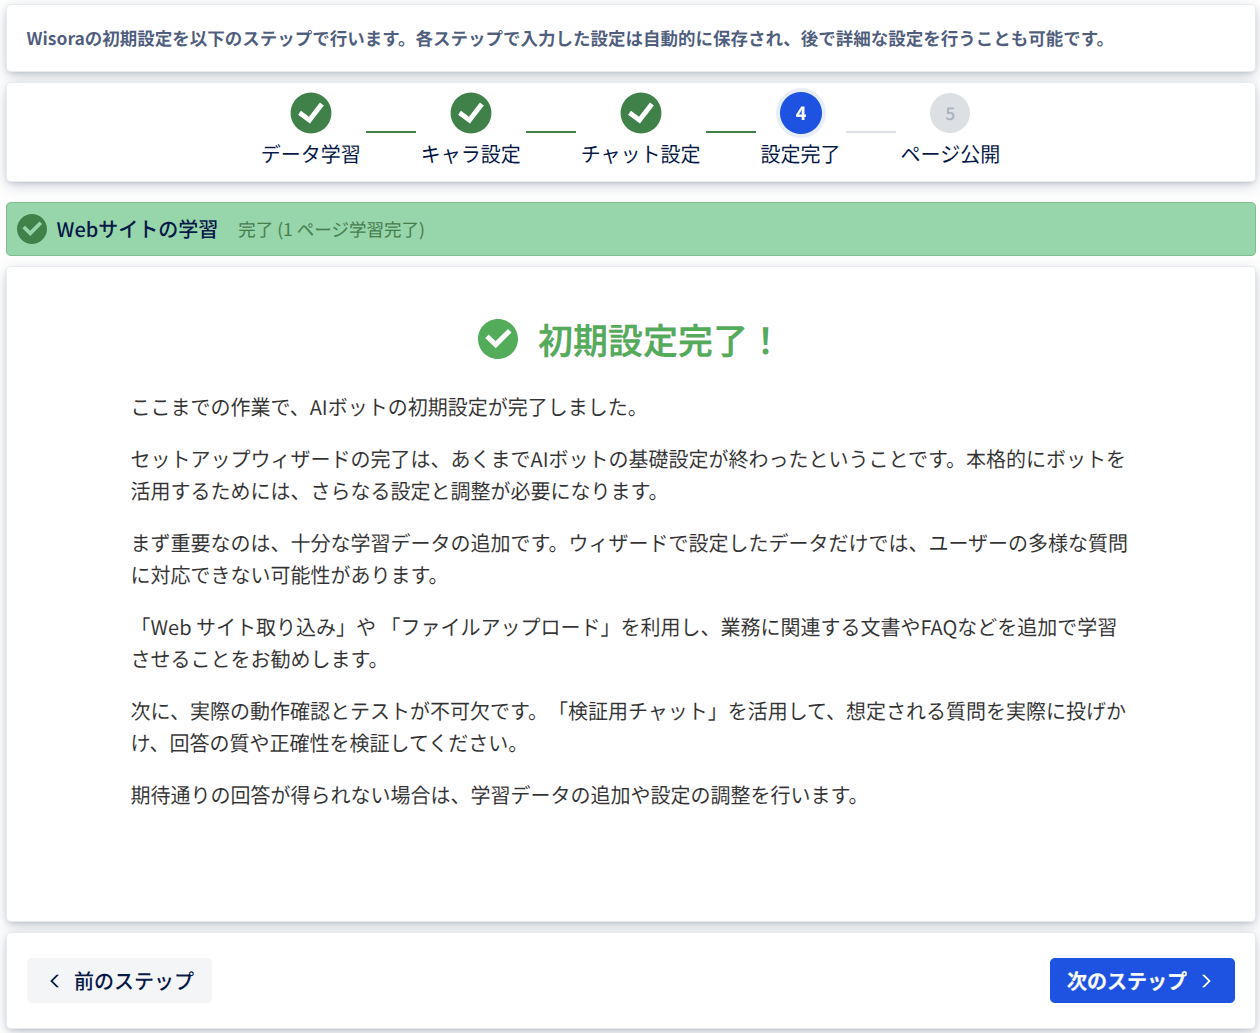Click paragraph starting ここまでの作業で

[x=385, y=407]
